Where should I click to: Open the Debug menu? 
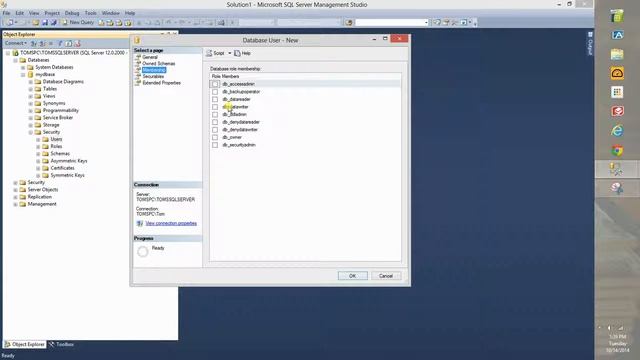click(x=72, y=13)
